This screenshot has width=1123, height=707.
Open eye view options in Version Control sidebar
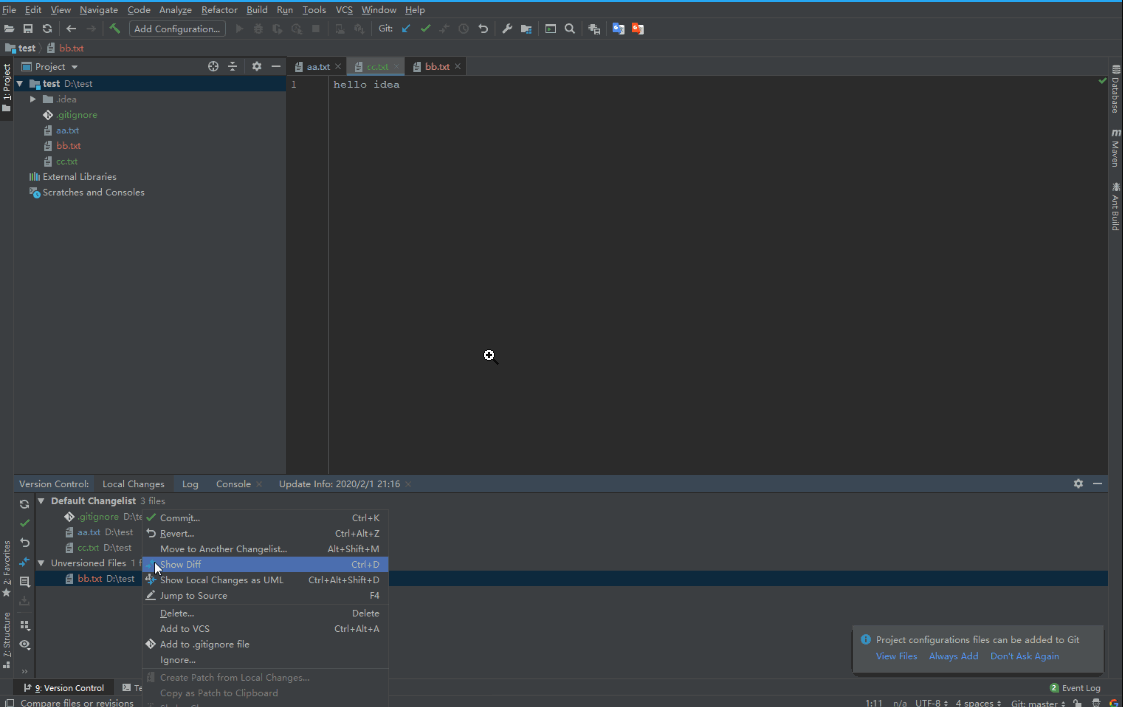[24, 645]
